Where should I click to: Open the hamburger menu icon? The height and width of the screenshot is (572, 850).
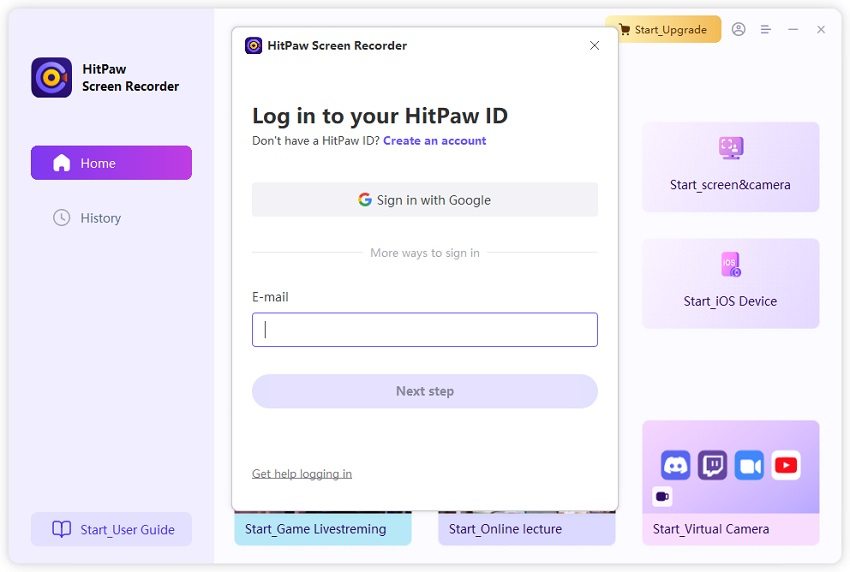(x=765, y=29)
